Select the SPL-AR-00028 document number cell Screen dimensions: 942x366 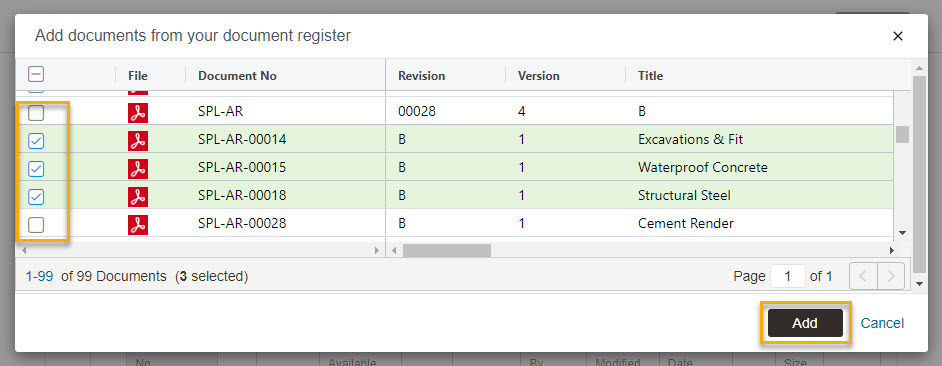pyautogui.click(x=242, y=224)
